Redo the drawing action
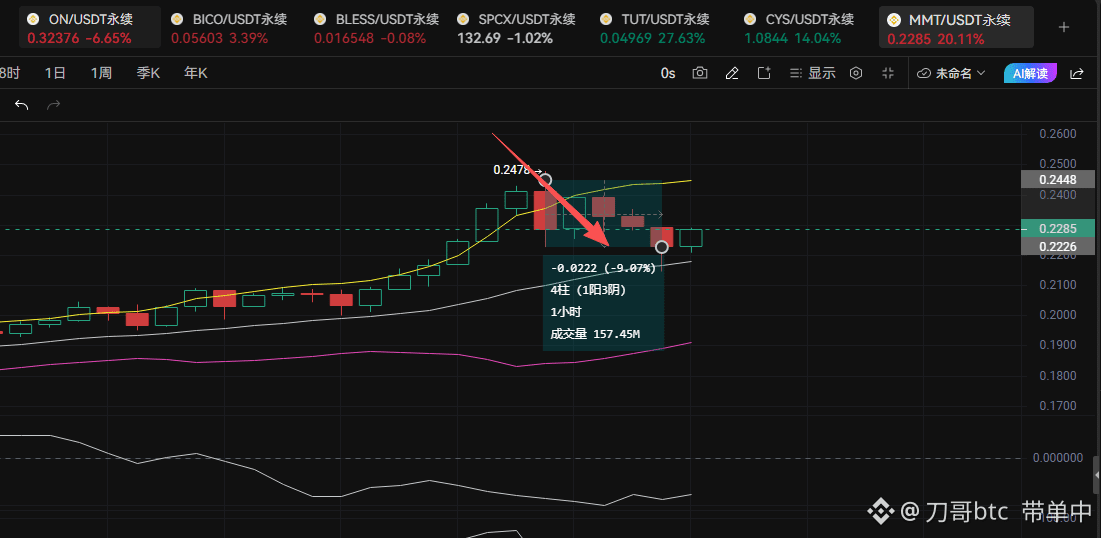The image size is (1101, 538). (53, 105)
